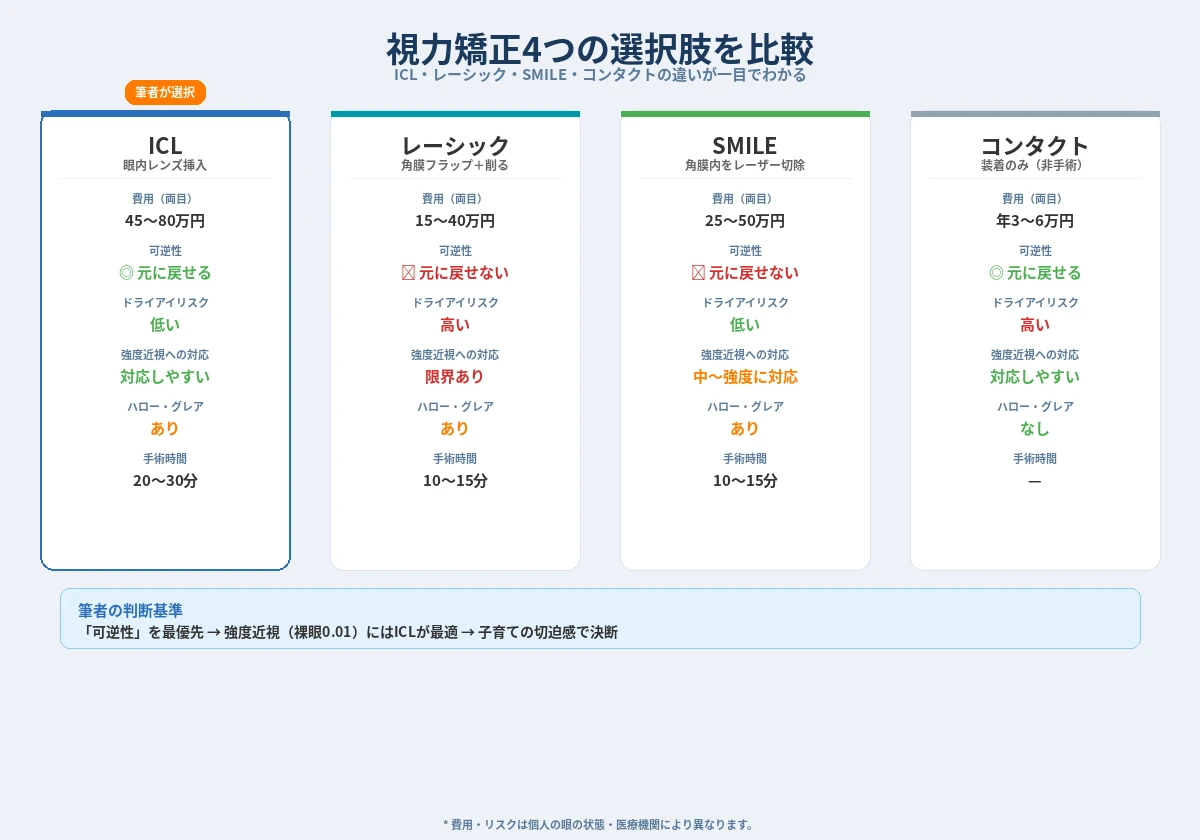
Task: Click ICL halo/glare value あり
Action: point(165,429)
